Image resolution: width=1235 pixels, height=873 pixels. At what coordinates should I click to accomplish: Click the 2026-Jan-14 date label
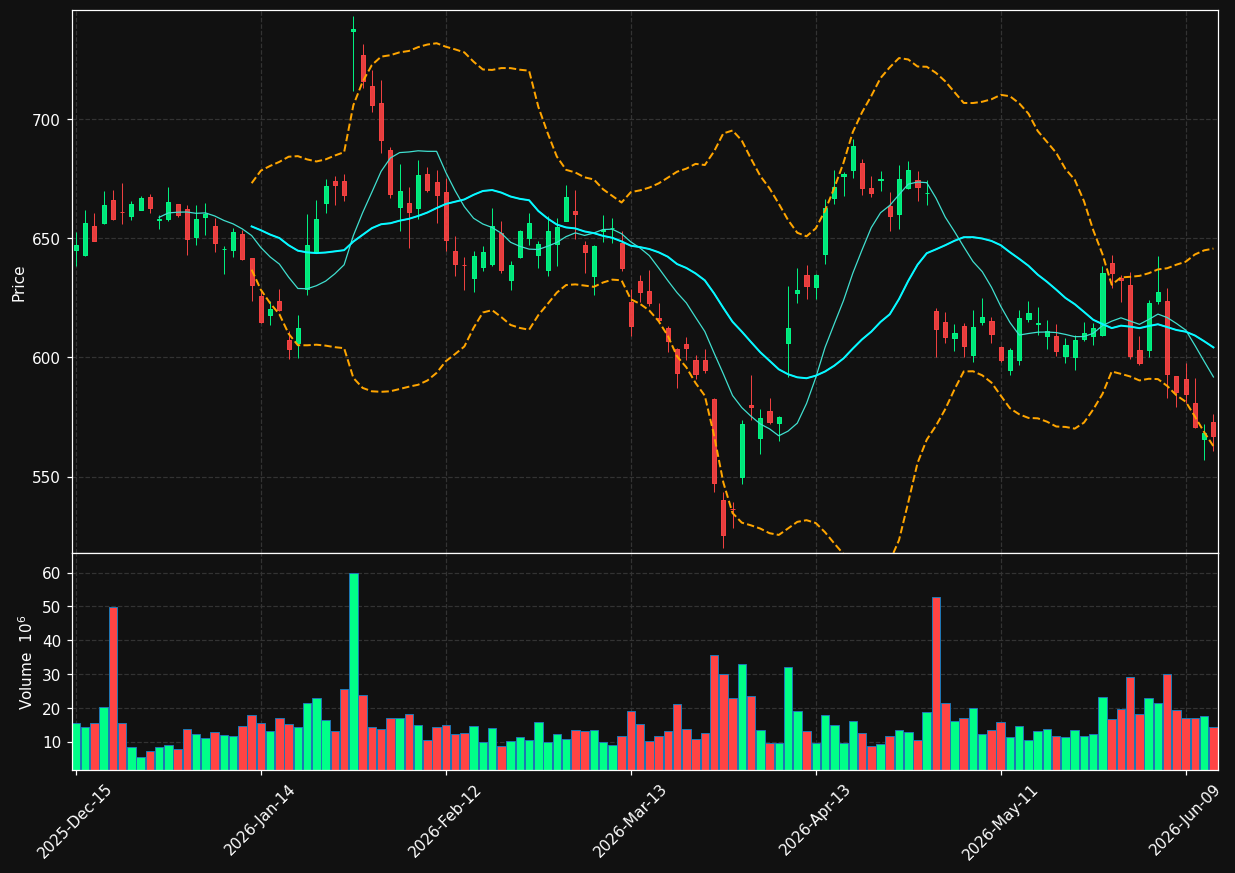(x=260, y=821)
